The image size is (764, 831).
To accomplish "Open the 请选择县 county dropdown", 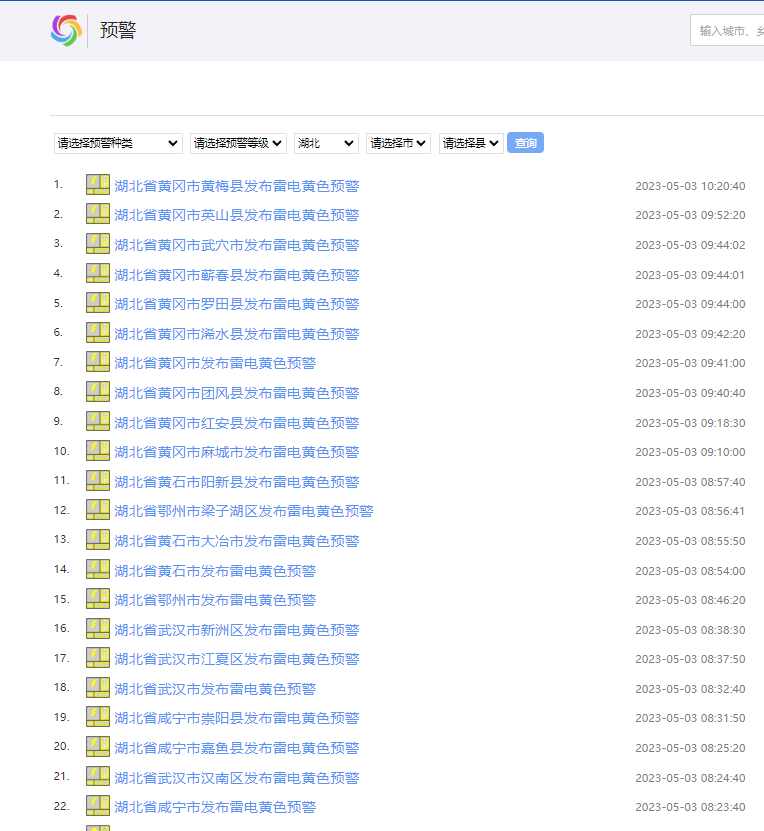I will point(471,143).
